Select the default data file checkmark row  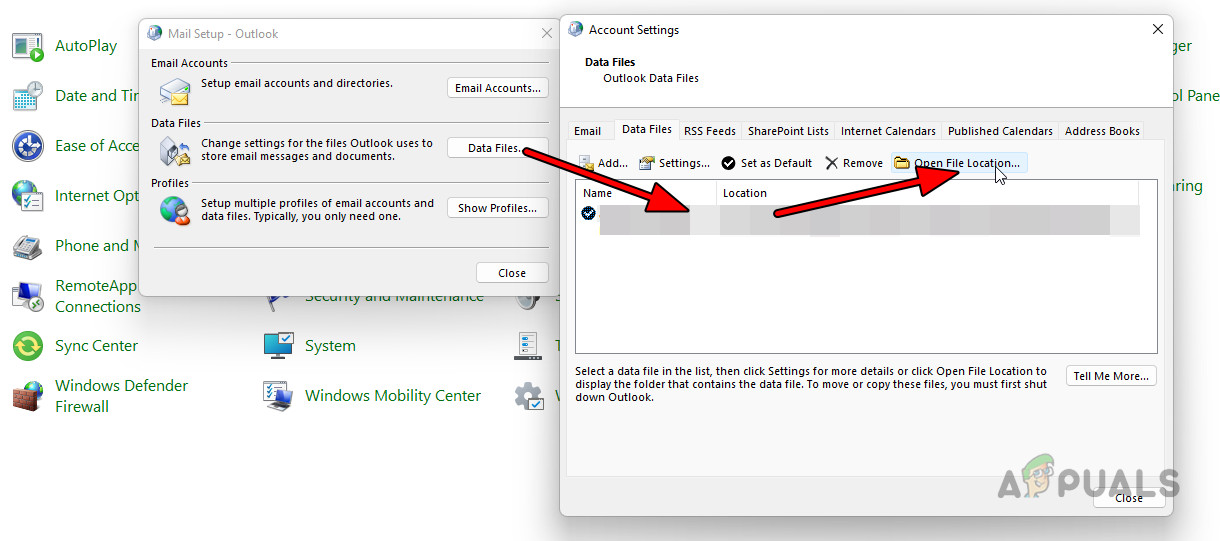858,220
